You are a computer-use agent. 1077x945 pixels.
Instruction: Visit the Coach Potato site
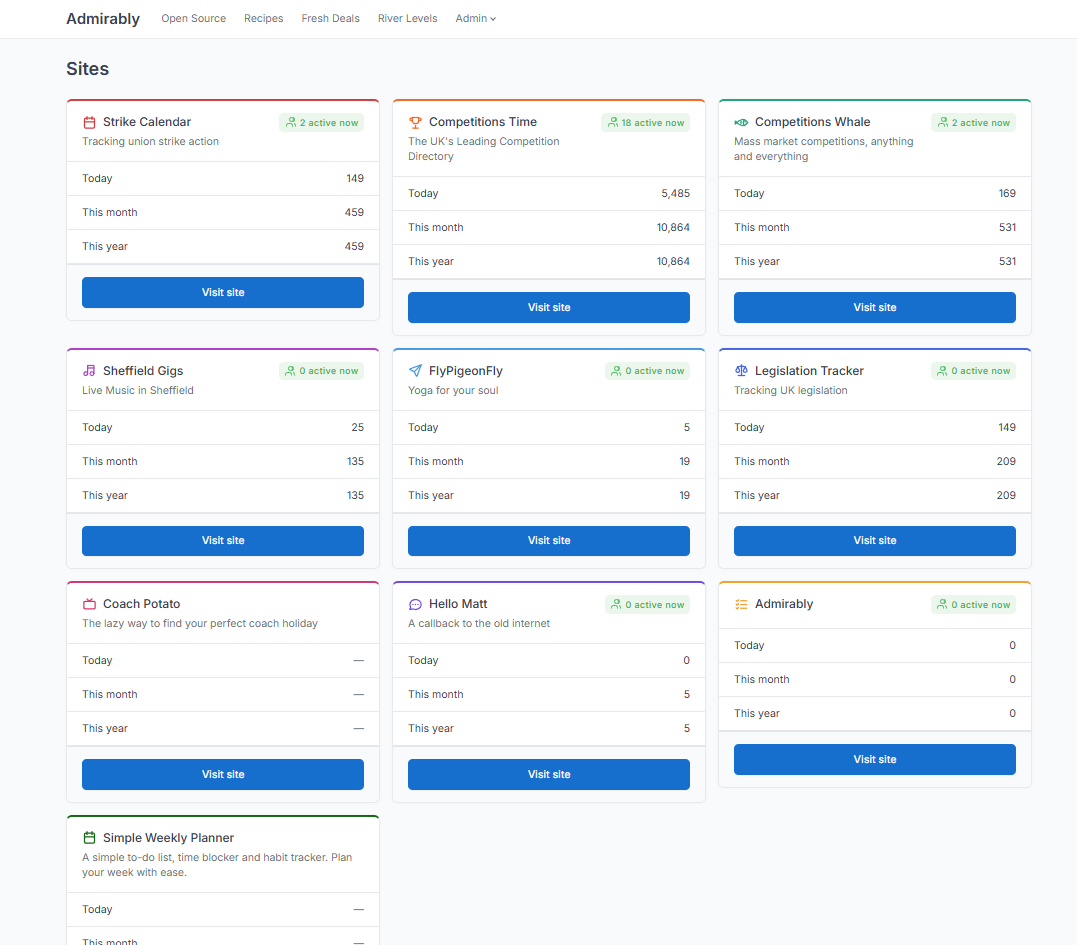click(223, 774)
